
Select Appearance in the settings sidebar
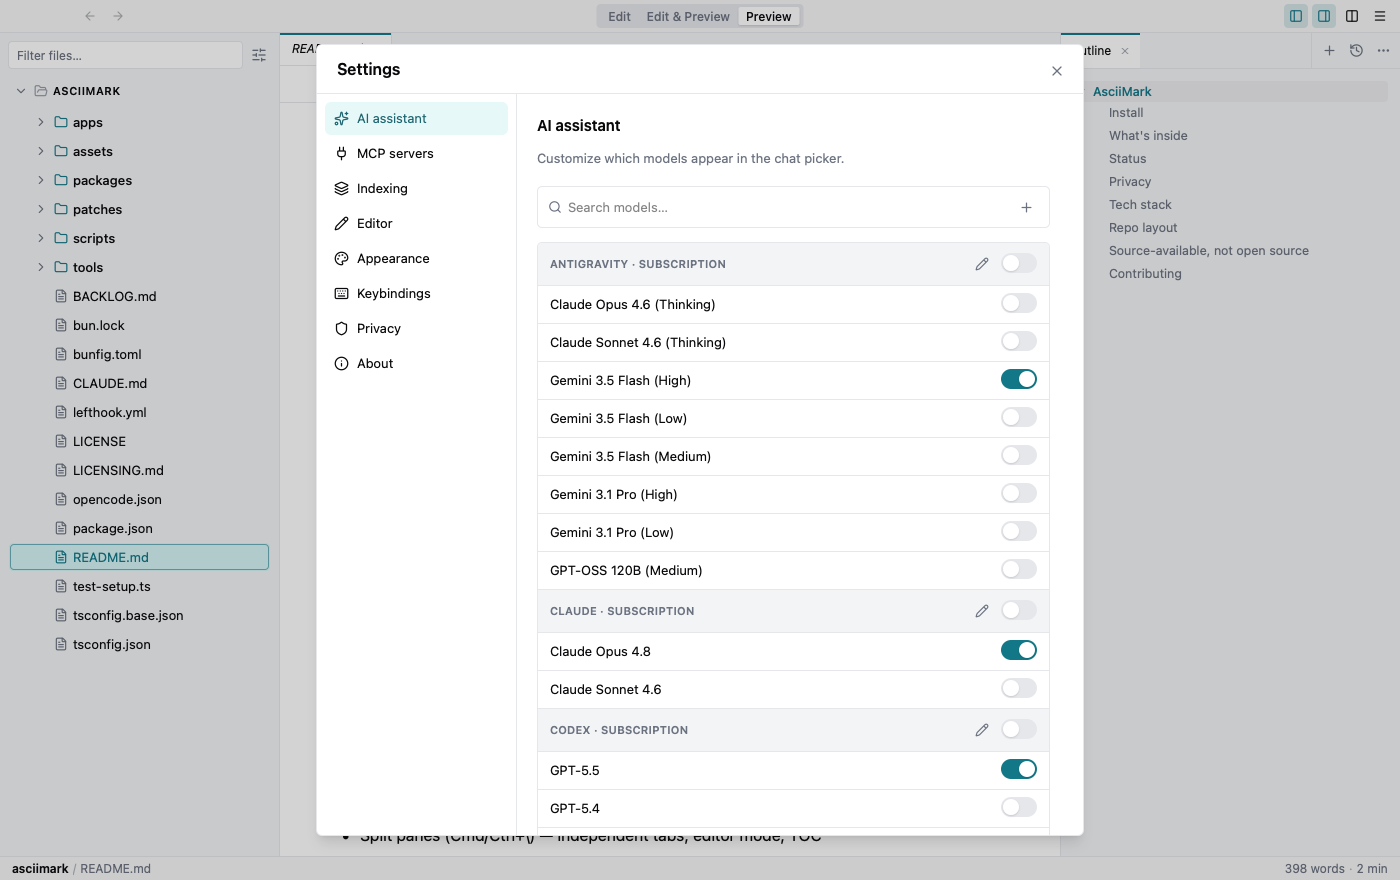point(416,258)
